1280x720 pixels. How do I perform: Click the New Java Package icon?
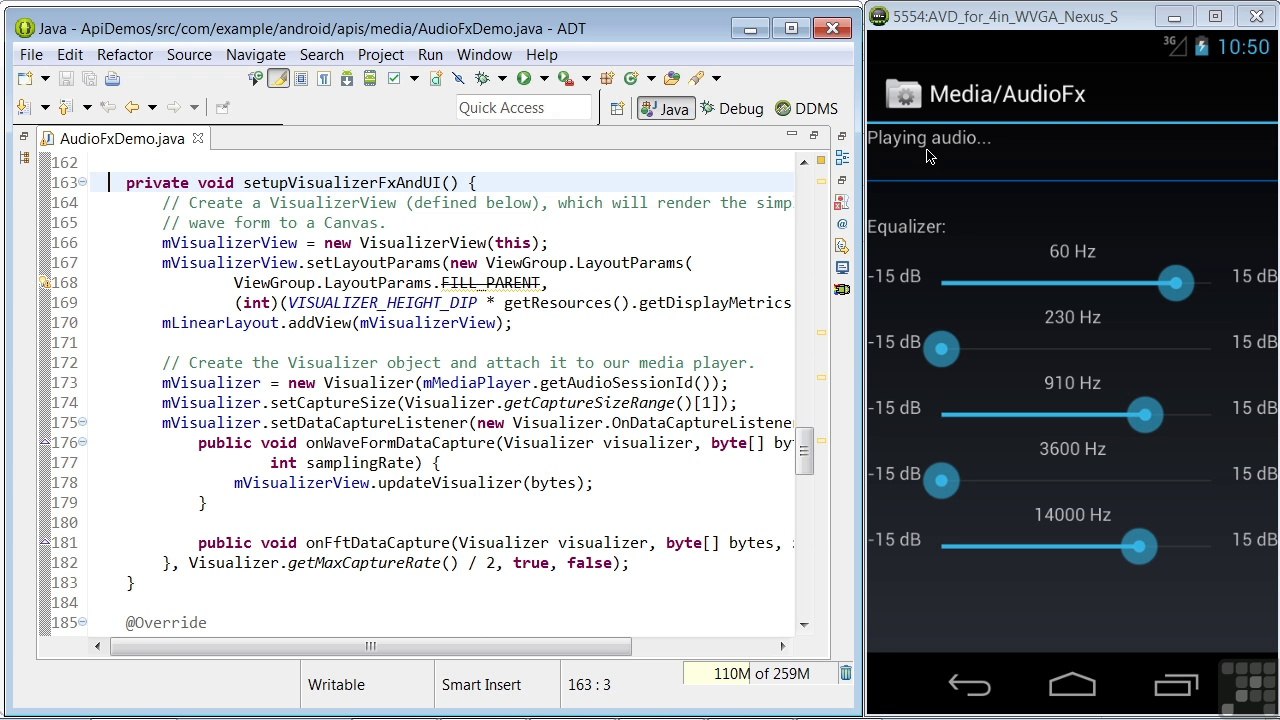607,78
